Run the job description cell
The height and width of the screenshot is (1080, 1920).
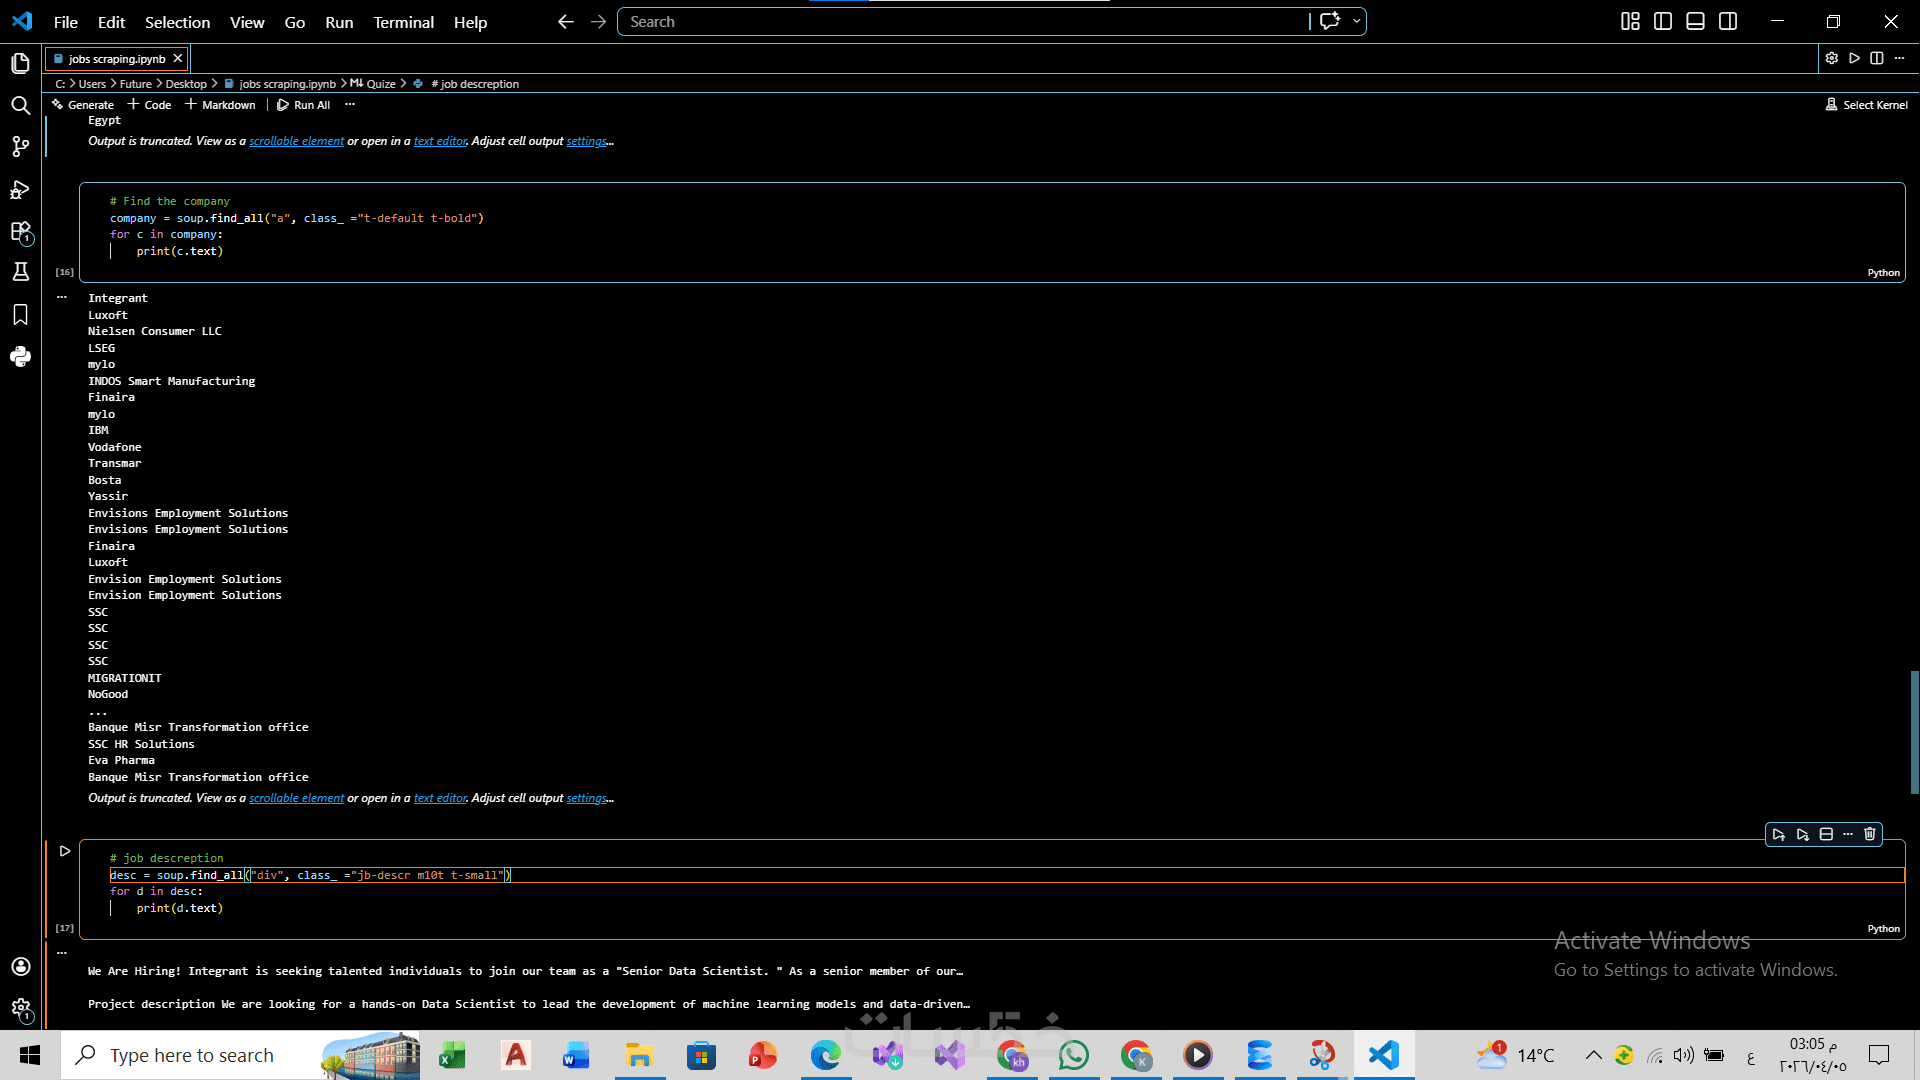pyautogui.click(x=65, y=851)
